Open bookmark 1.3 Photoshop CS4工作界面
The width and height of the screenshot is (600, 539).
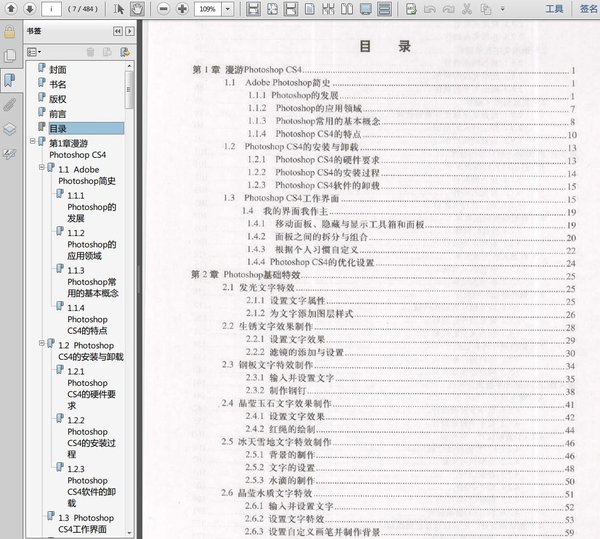pos(86,524)
